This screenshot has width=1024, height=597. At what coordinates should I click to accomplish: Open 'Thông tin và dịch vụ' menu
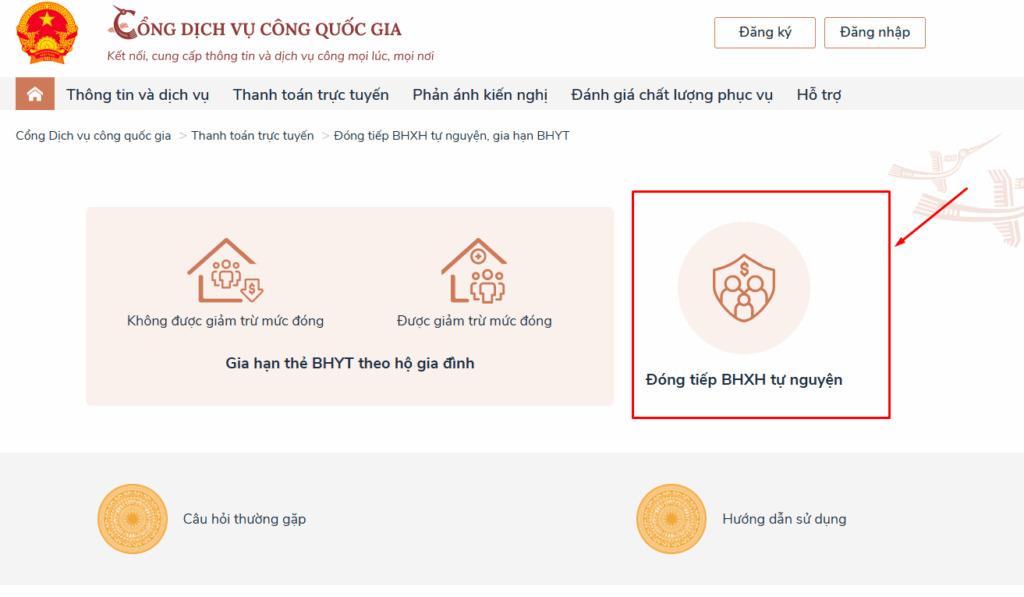137,94
